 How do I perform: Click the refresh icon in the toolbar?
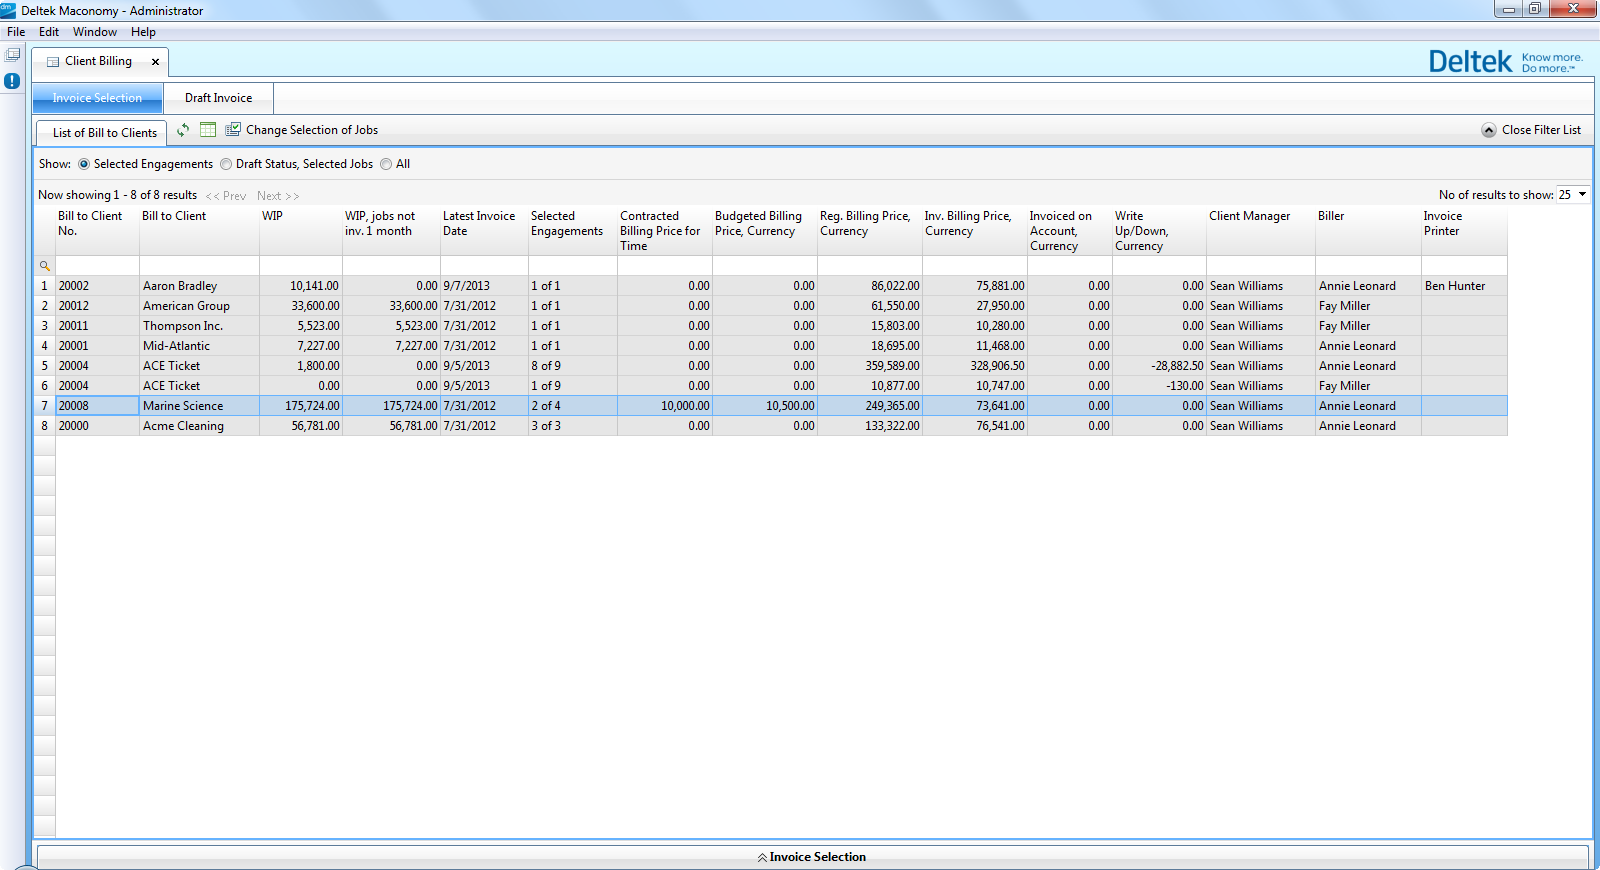click(x=183, y=130)
